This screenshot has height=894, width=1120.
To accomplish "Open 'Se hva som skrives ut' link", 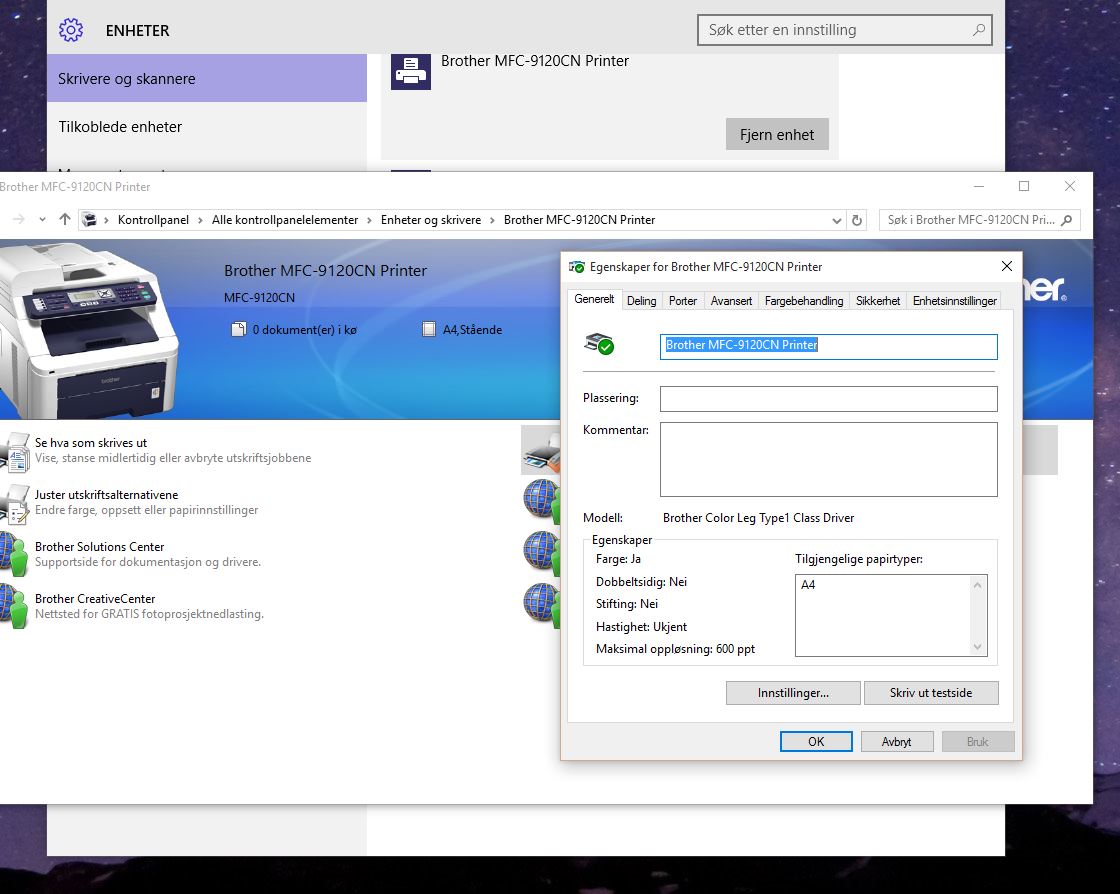I will (x=91, y=443).
